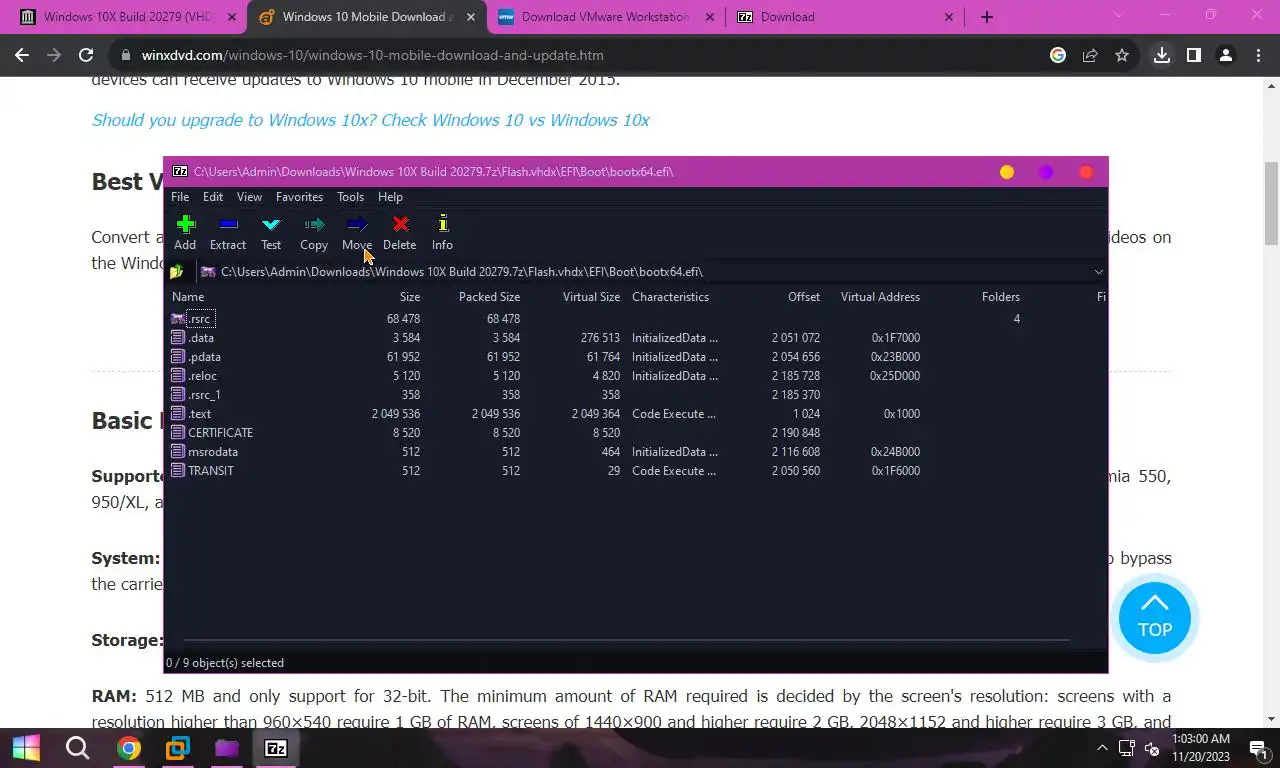Viewport: 1280px width, 768px height.
Task: Sort by Offset column header
Action: [x=804, y=297]
